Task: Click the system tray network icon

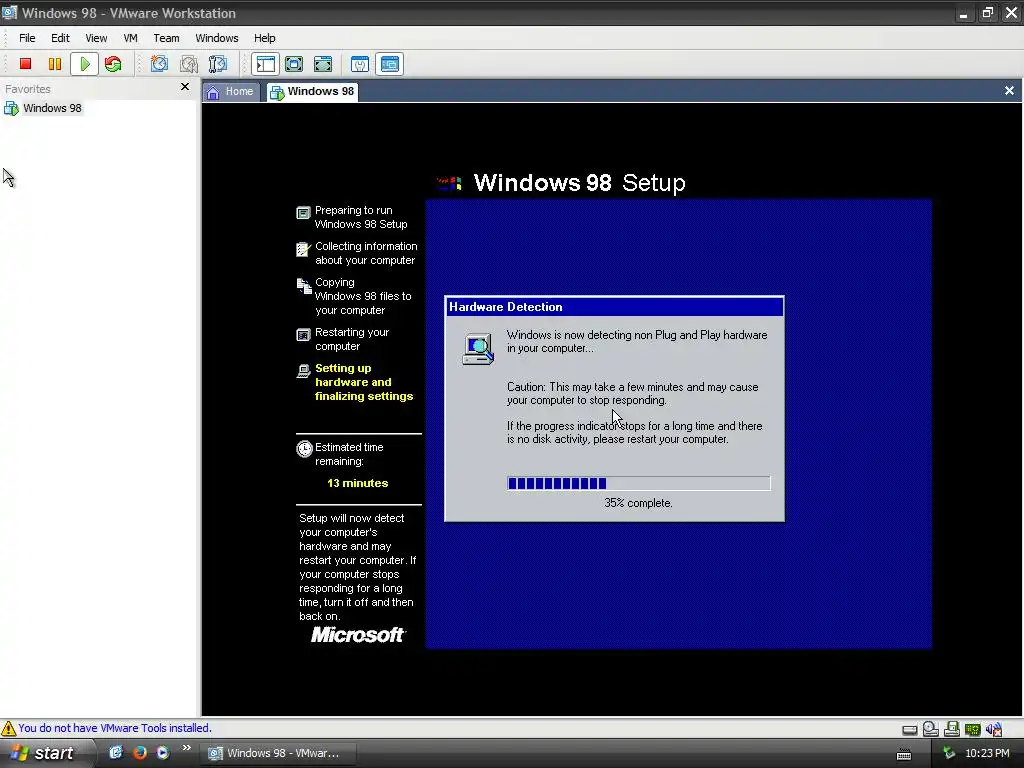Action: click(949, 754)
